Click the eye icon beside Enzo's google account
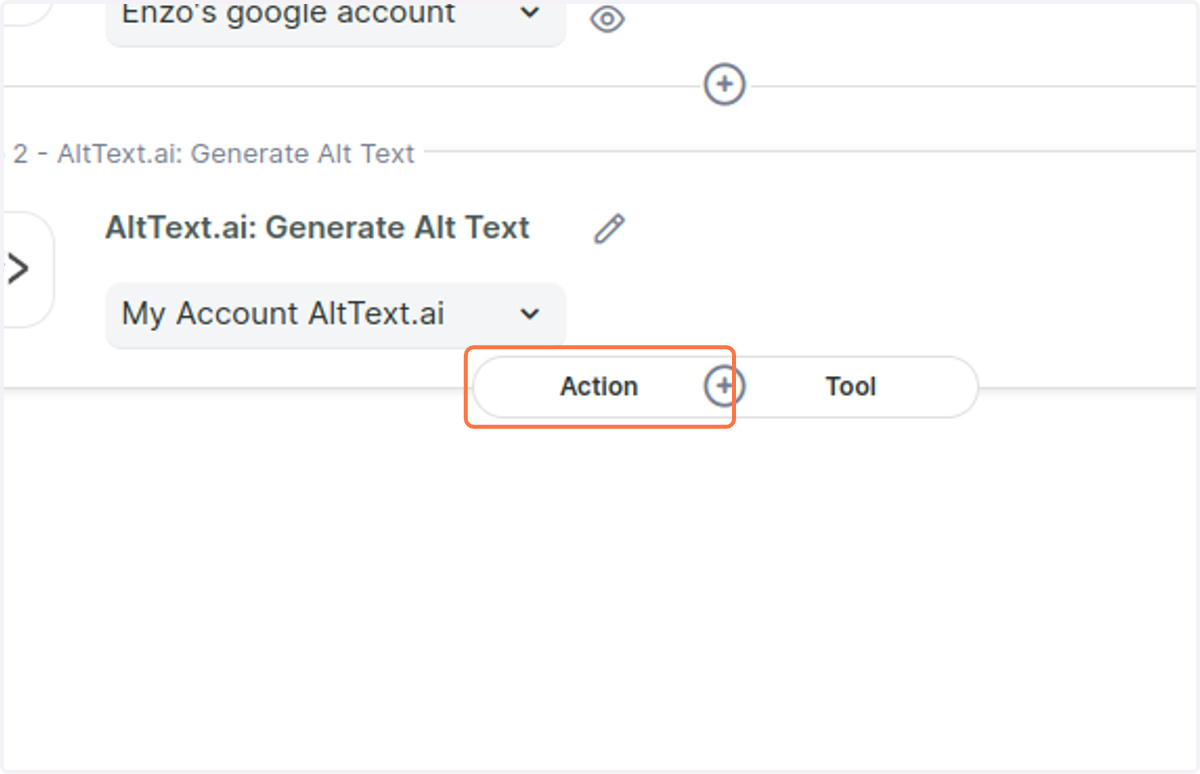Screen dimensions: 1200x774 click(x=608, y=19)
